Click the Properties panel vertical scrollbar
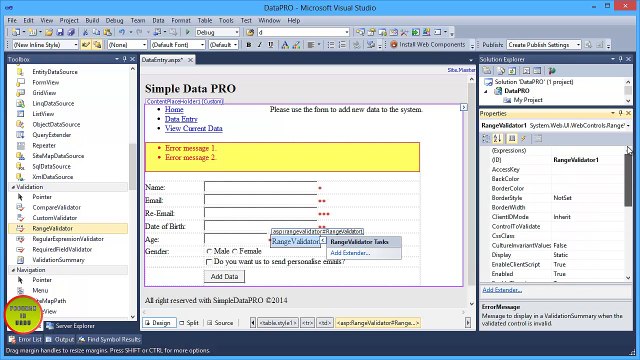Image resolution: width=640 pixels, height=360 pixels. tap(628, 180)
